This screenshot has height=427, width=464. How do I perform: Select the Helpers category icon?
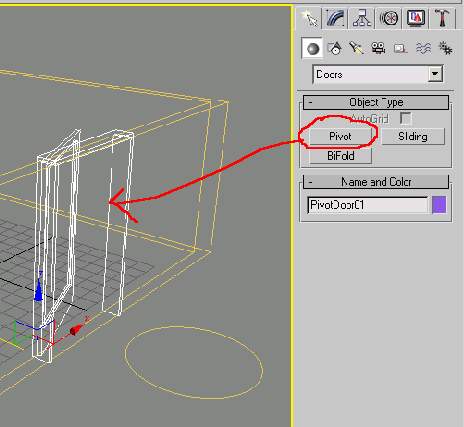click(400, 49)
